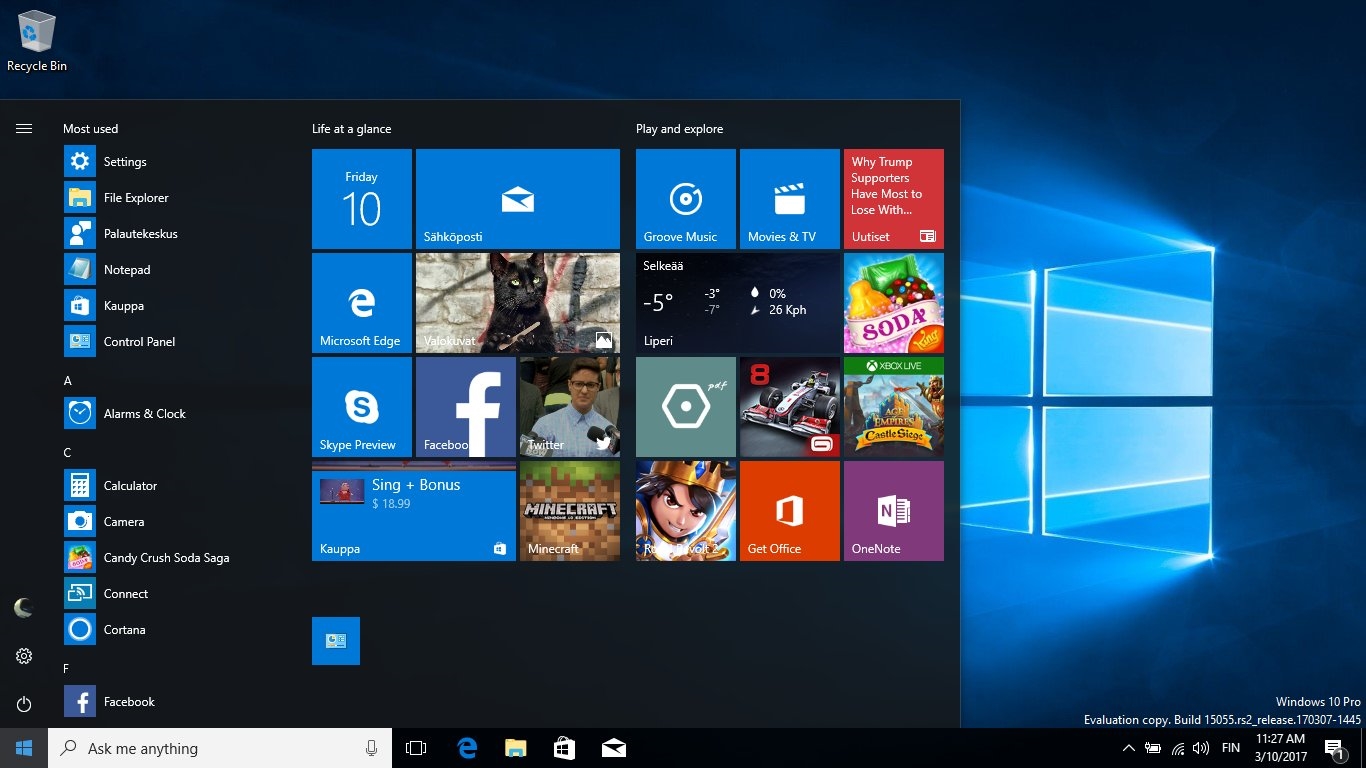Open the Groove Music tile
1366x768 pixels.
pyautogui.click(x=685, y=199)
